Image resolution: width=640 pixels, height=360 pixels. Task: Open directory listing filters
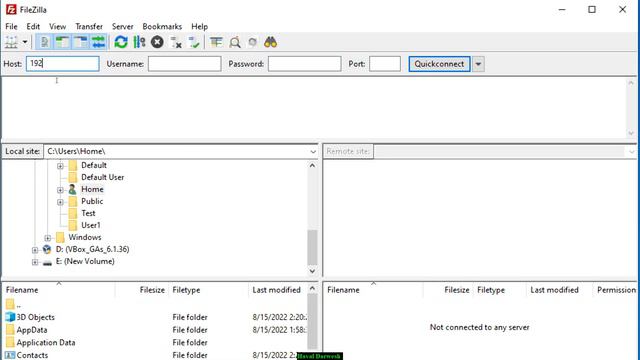(x=216, y=42)
